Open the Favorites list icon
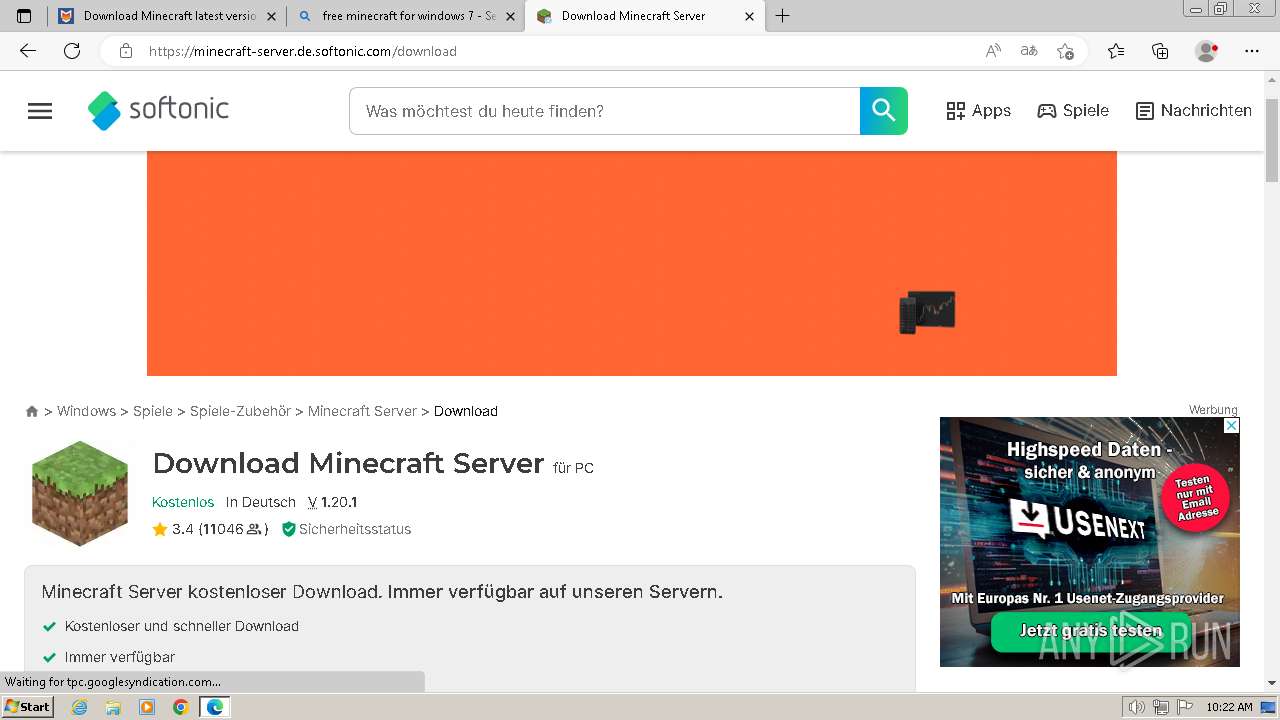The image size is (1280, 720). pos(1116,51)
